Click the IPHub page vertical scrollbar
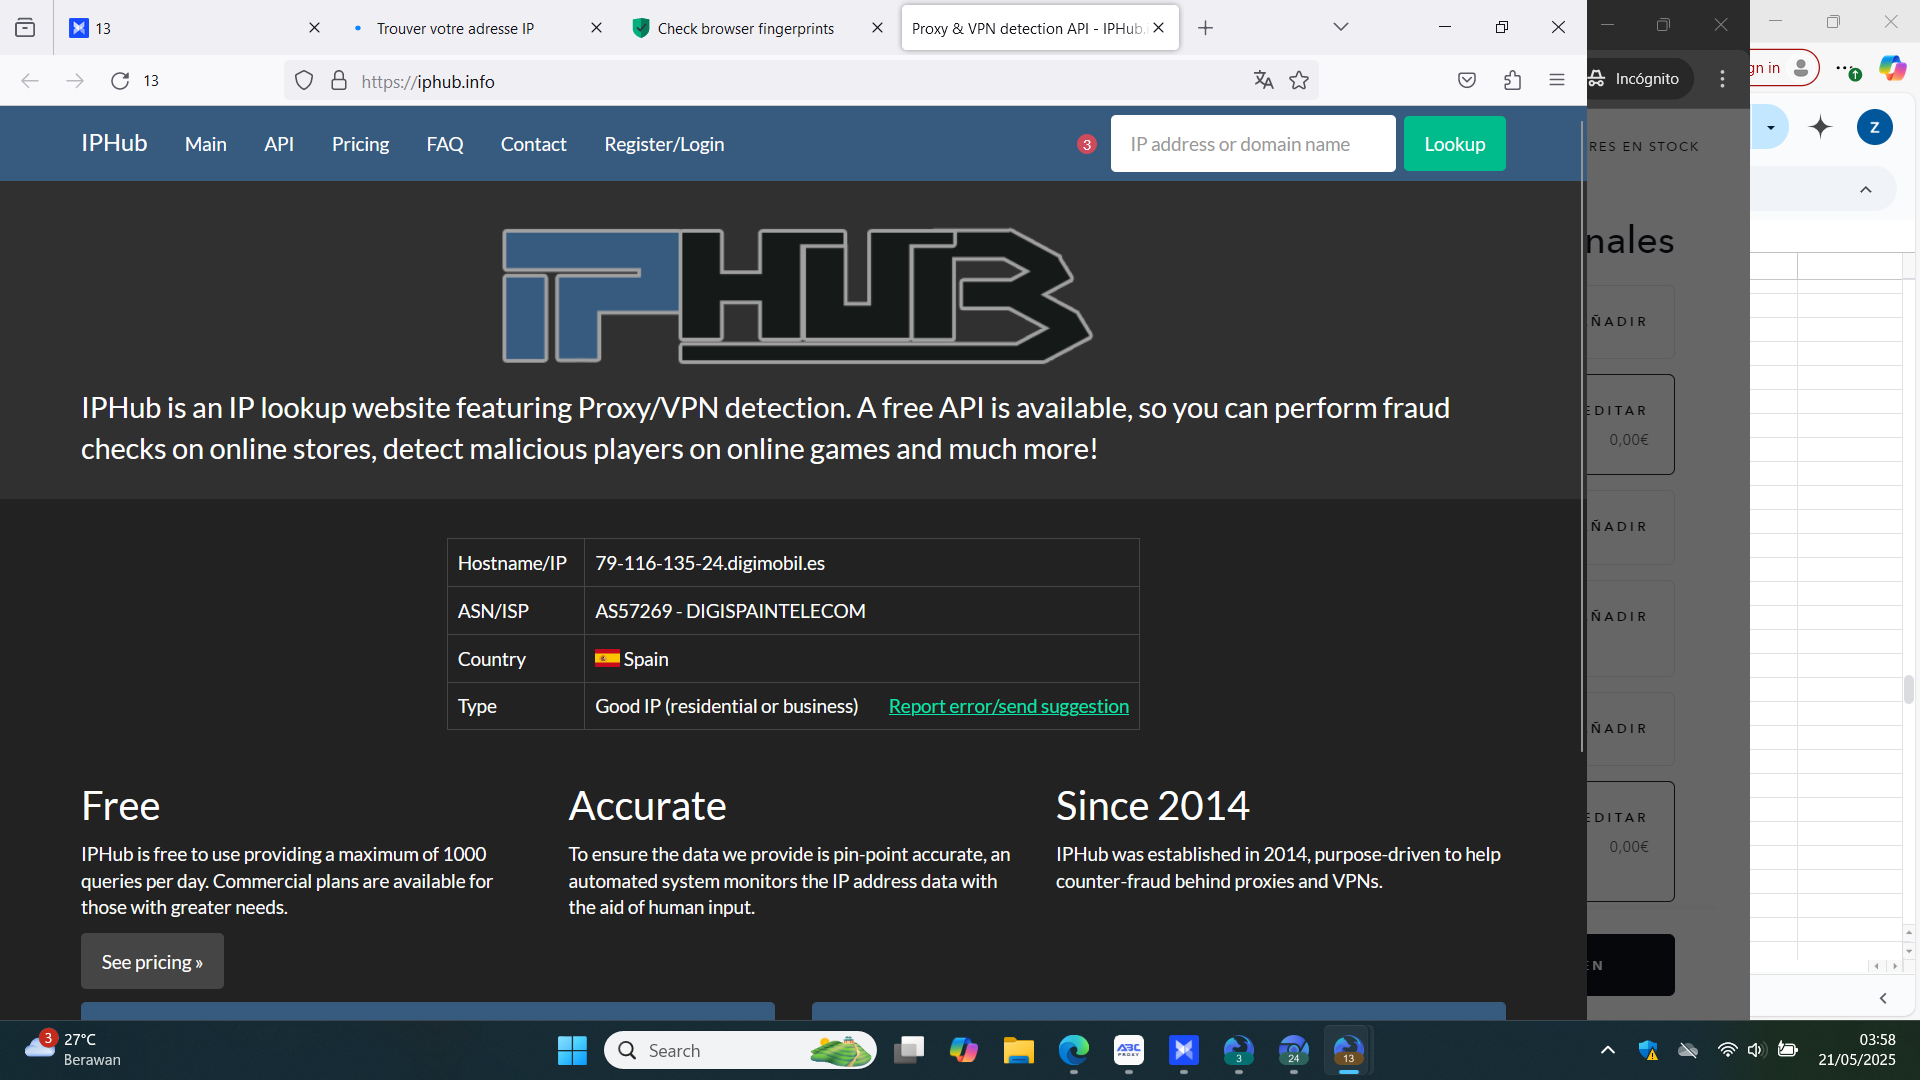Screen dimensions: 1920x1080 pos(1582,437)
